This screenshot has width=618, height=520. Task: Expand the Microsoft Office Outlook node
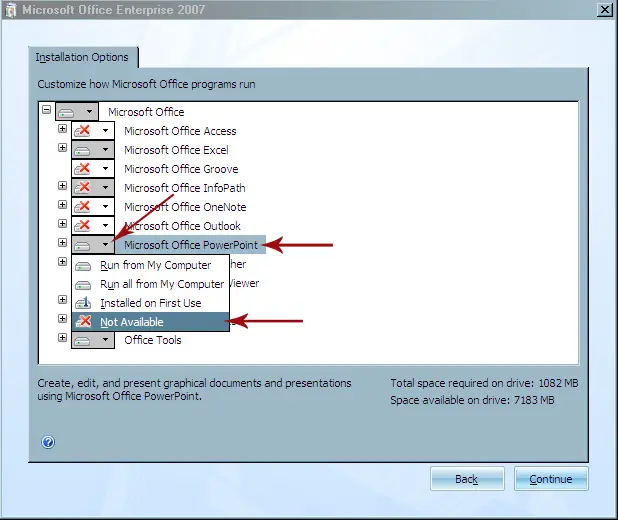click(x=62, y=224)
